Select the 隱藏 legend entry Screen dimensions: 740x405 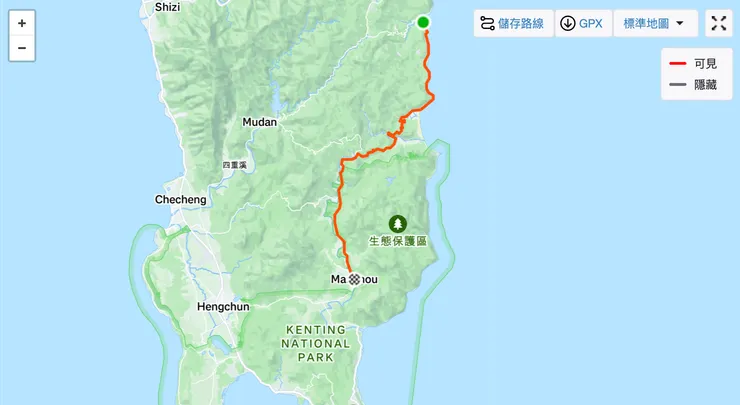coord(693,85)
